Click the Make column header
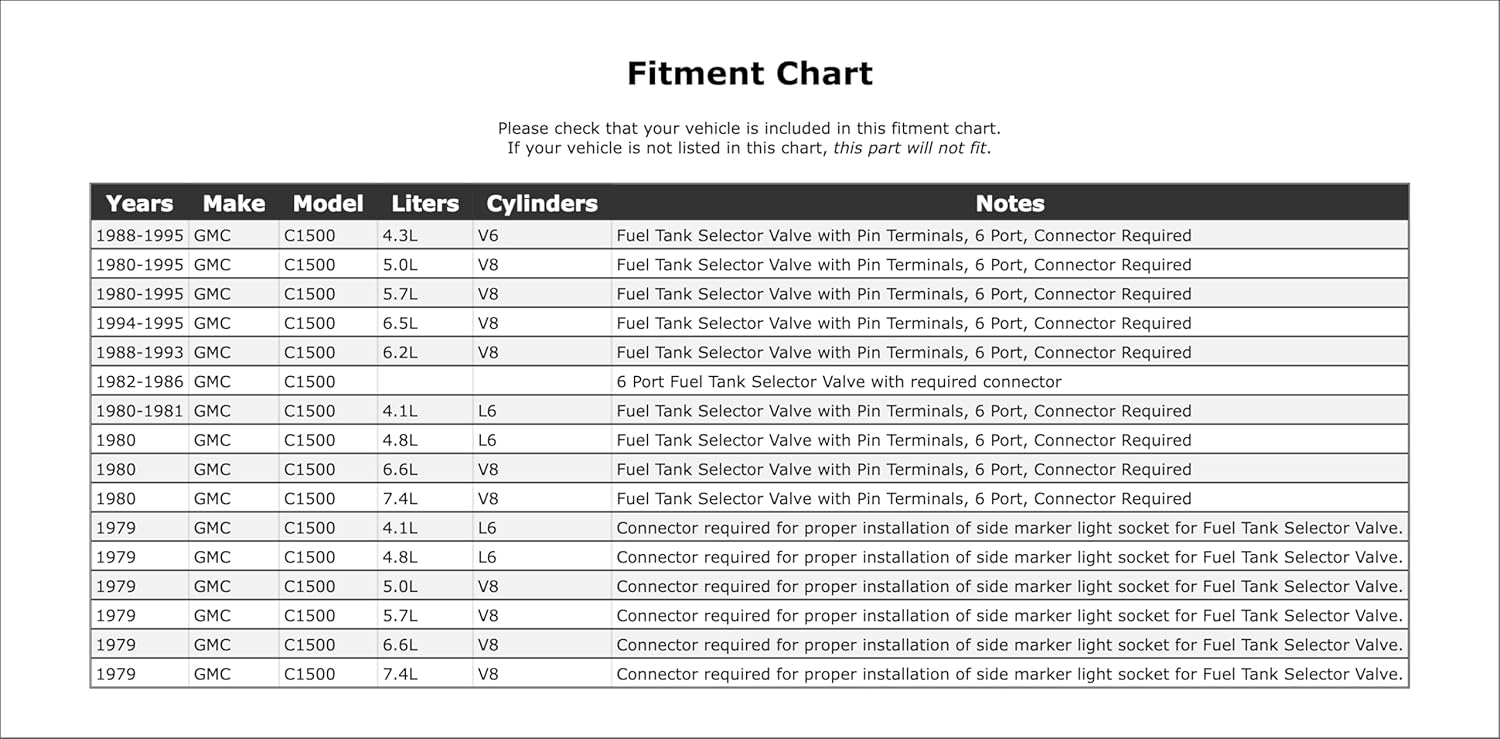Image resolution: width=1500 pixels, height=739 pixels. click(x=233, y=203)
